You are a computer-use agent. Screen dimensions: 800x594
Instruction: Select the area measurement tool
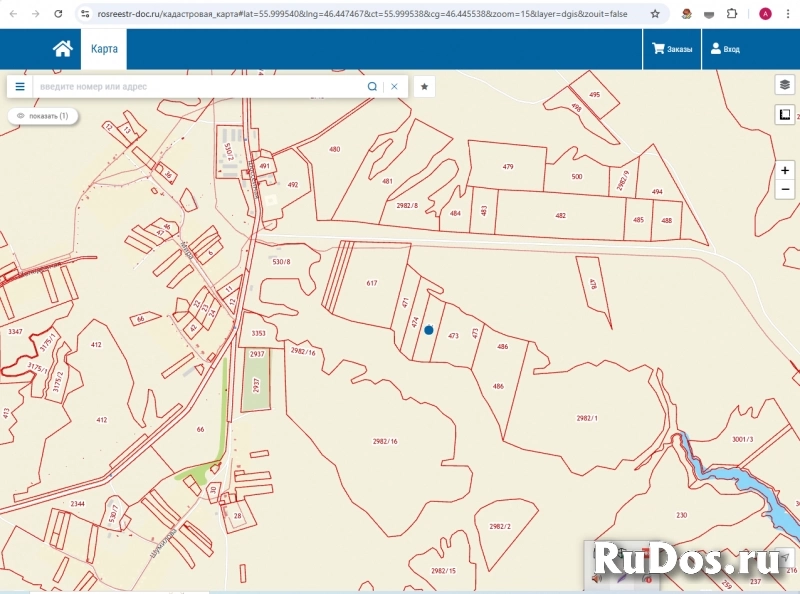click(x=785, y=115)
